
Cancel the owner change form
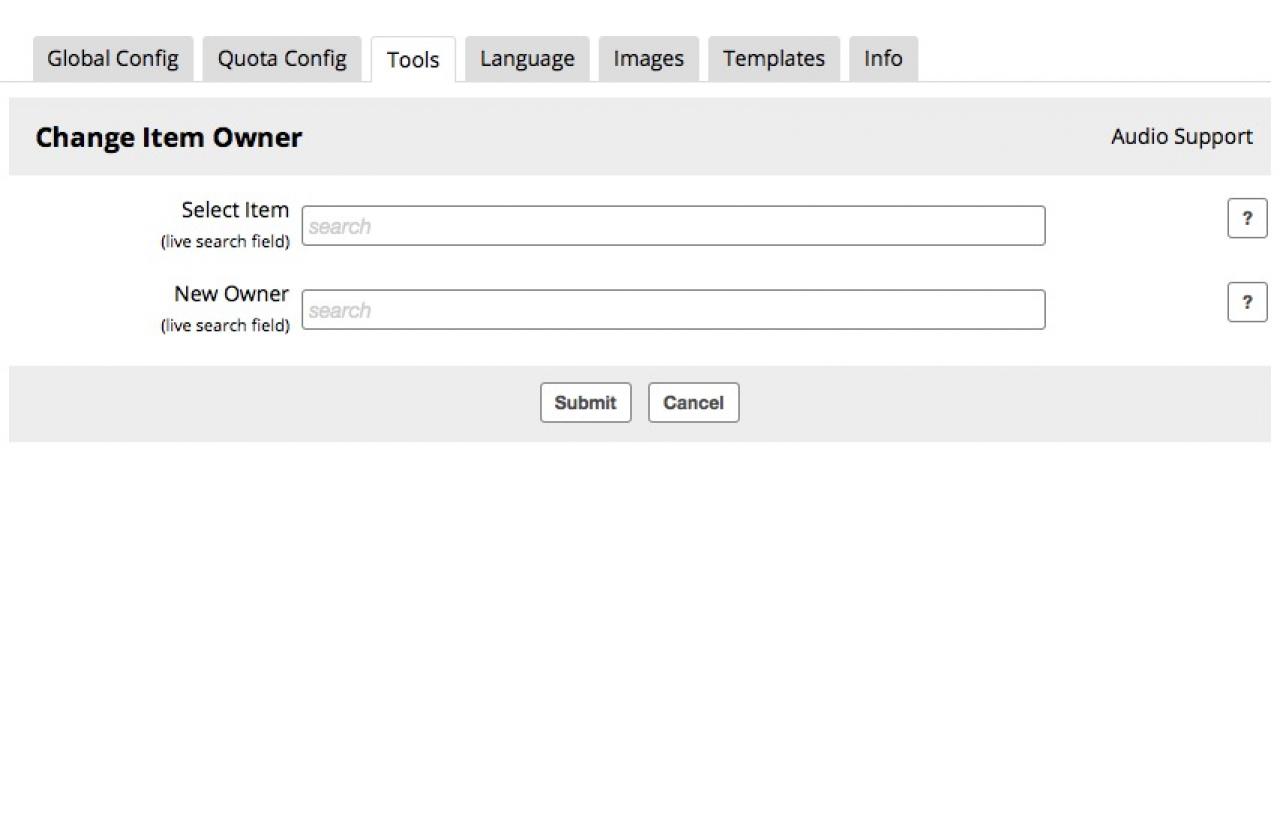693,403
